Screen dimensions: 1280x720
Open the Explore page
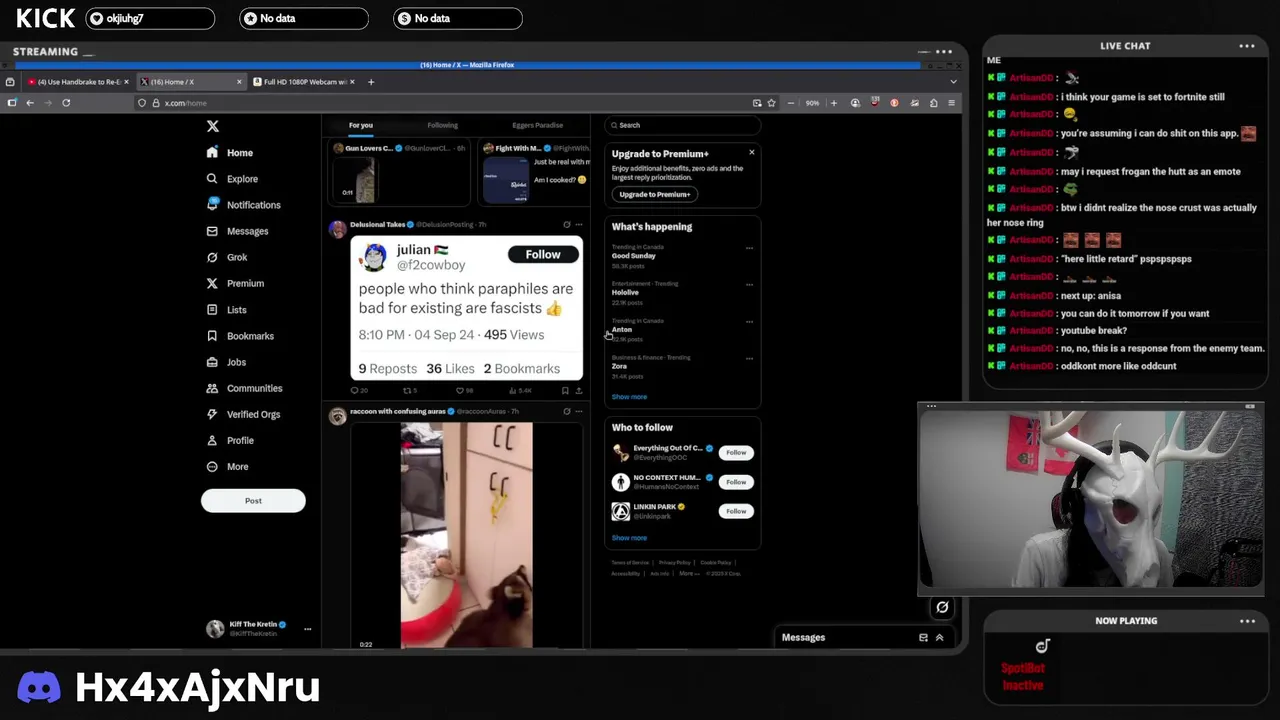point(231,179)
